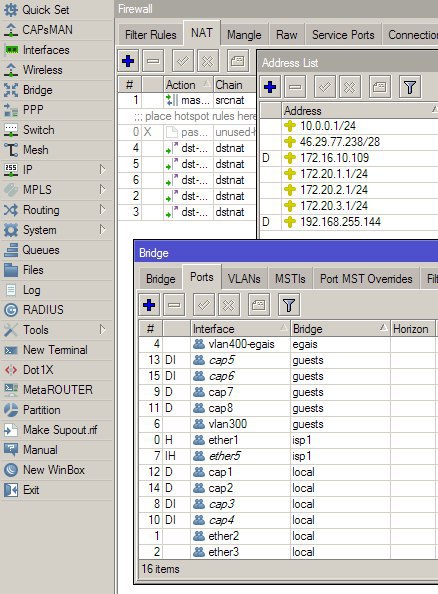The height and width of the screenshot is (594, 438).
Task: Enable bridge port checkmark button
Action: coord(204,305)
